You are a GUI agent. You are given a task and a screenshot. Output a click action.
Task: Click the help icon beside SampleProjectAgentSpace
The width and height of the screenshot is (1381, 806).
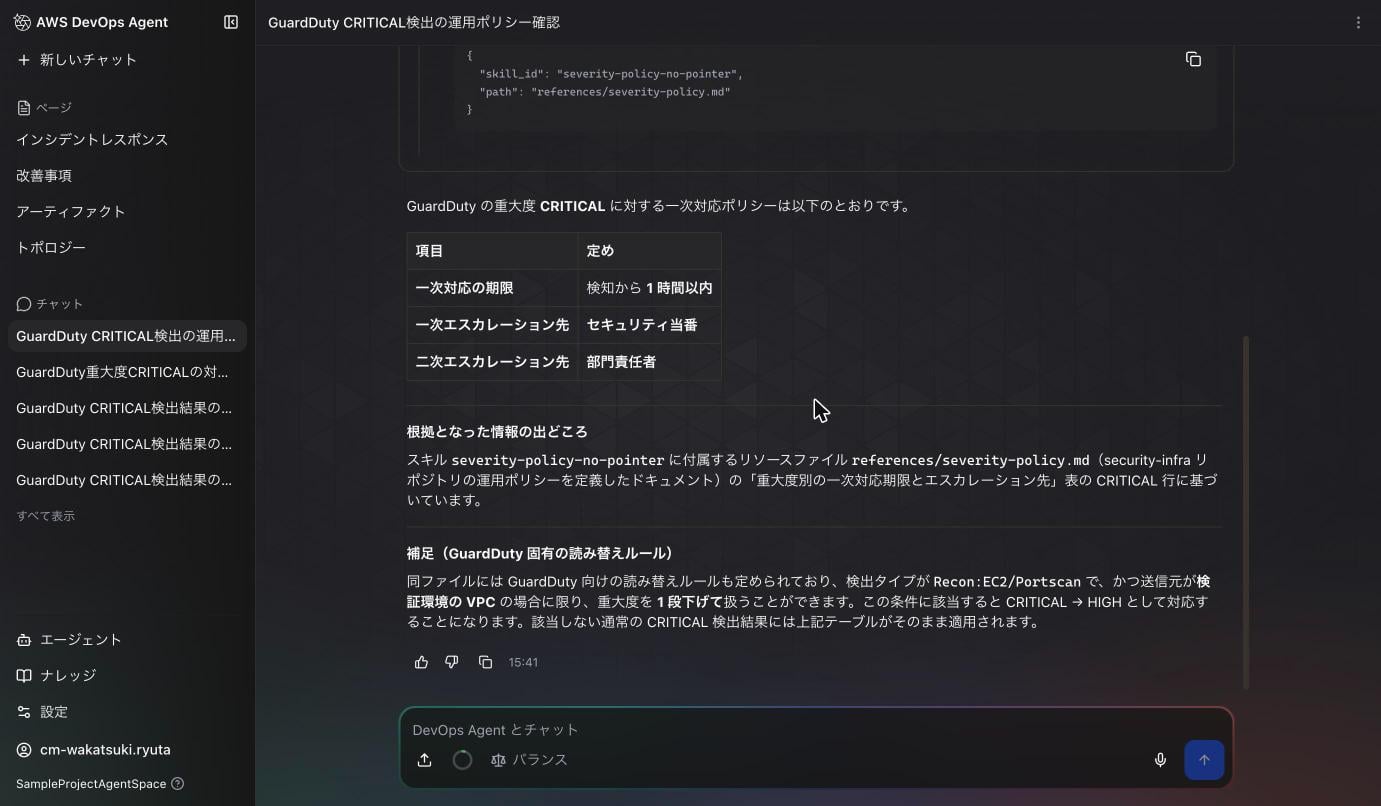[178, 784]
